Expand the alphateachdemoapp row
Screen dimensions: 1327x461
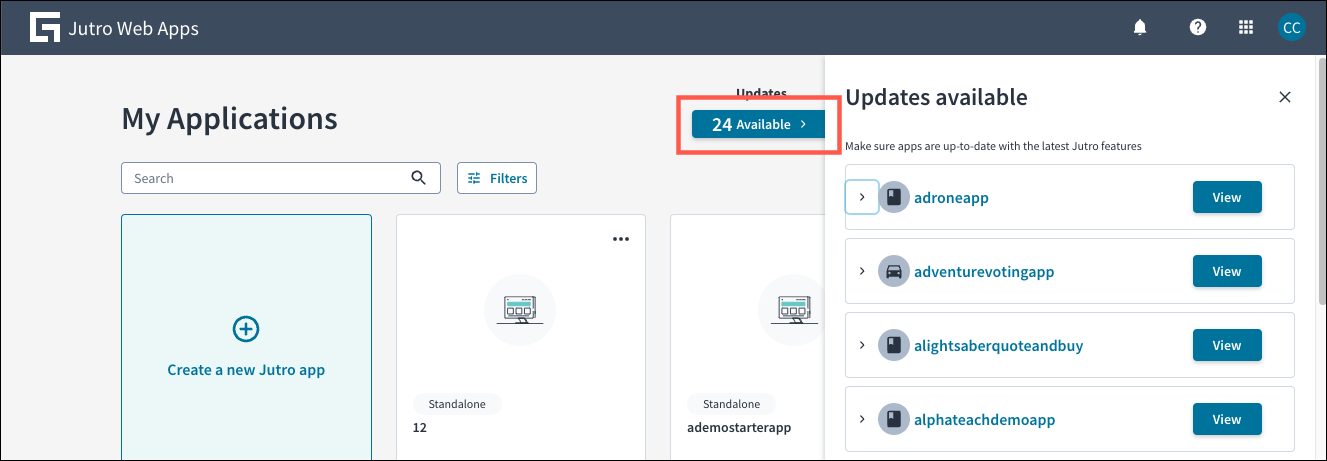[x=862, y=419]
